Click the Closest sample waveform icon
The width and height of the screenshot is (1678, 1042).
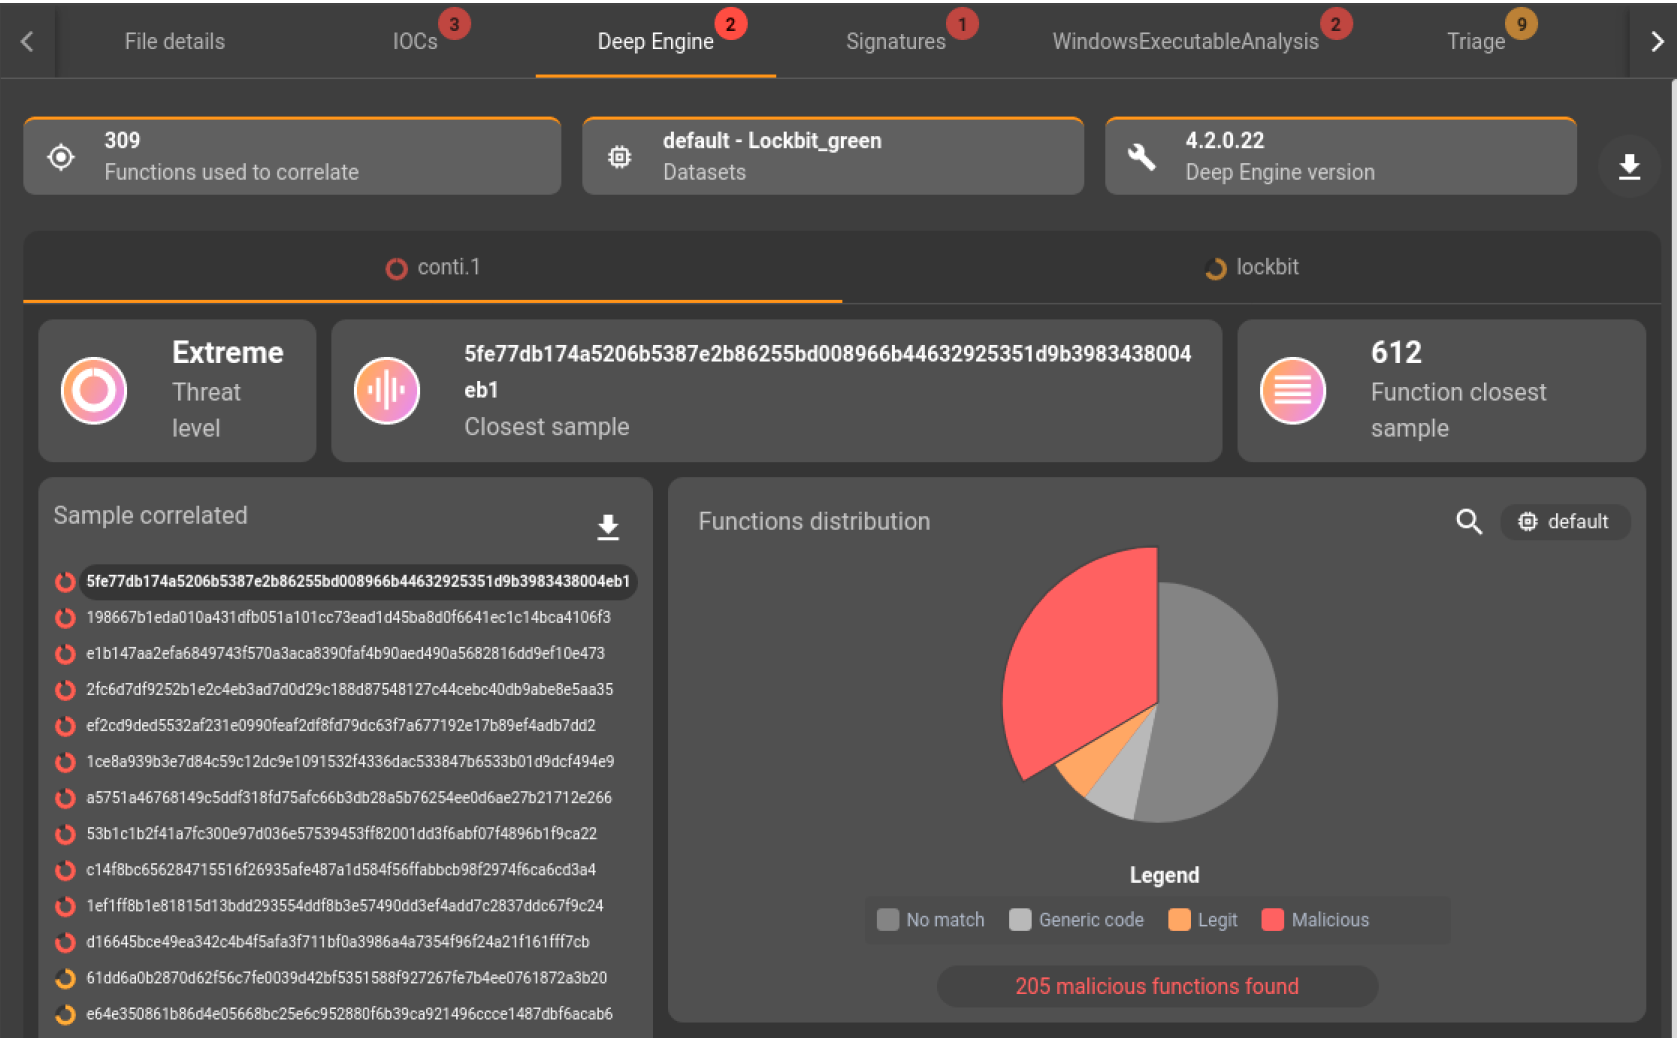387,391
